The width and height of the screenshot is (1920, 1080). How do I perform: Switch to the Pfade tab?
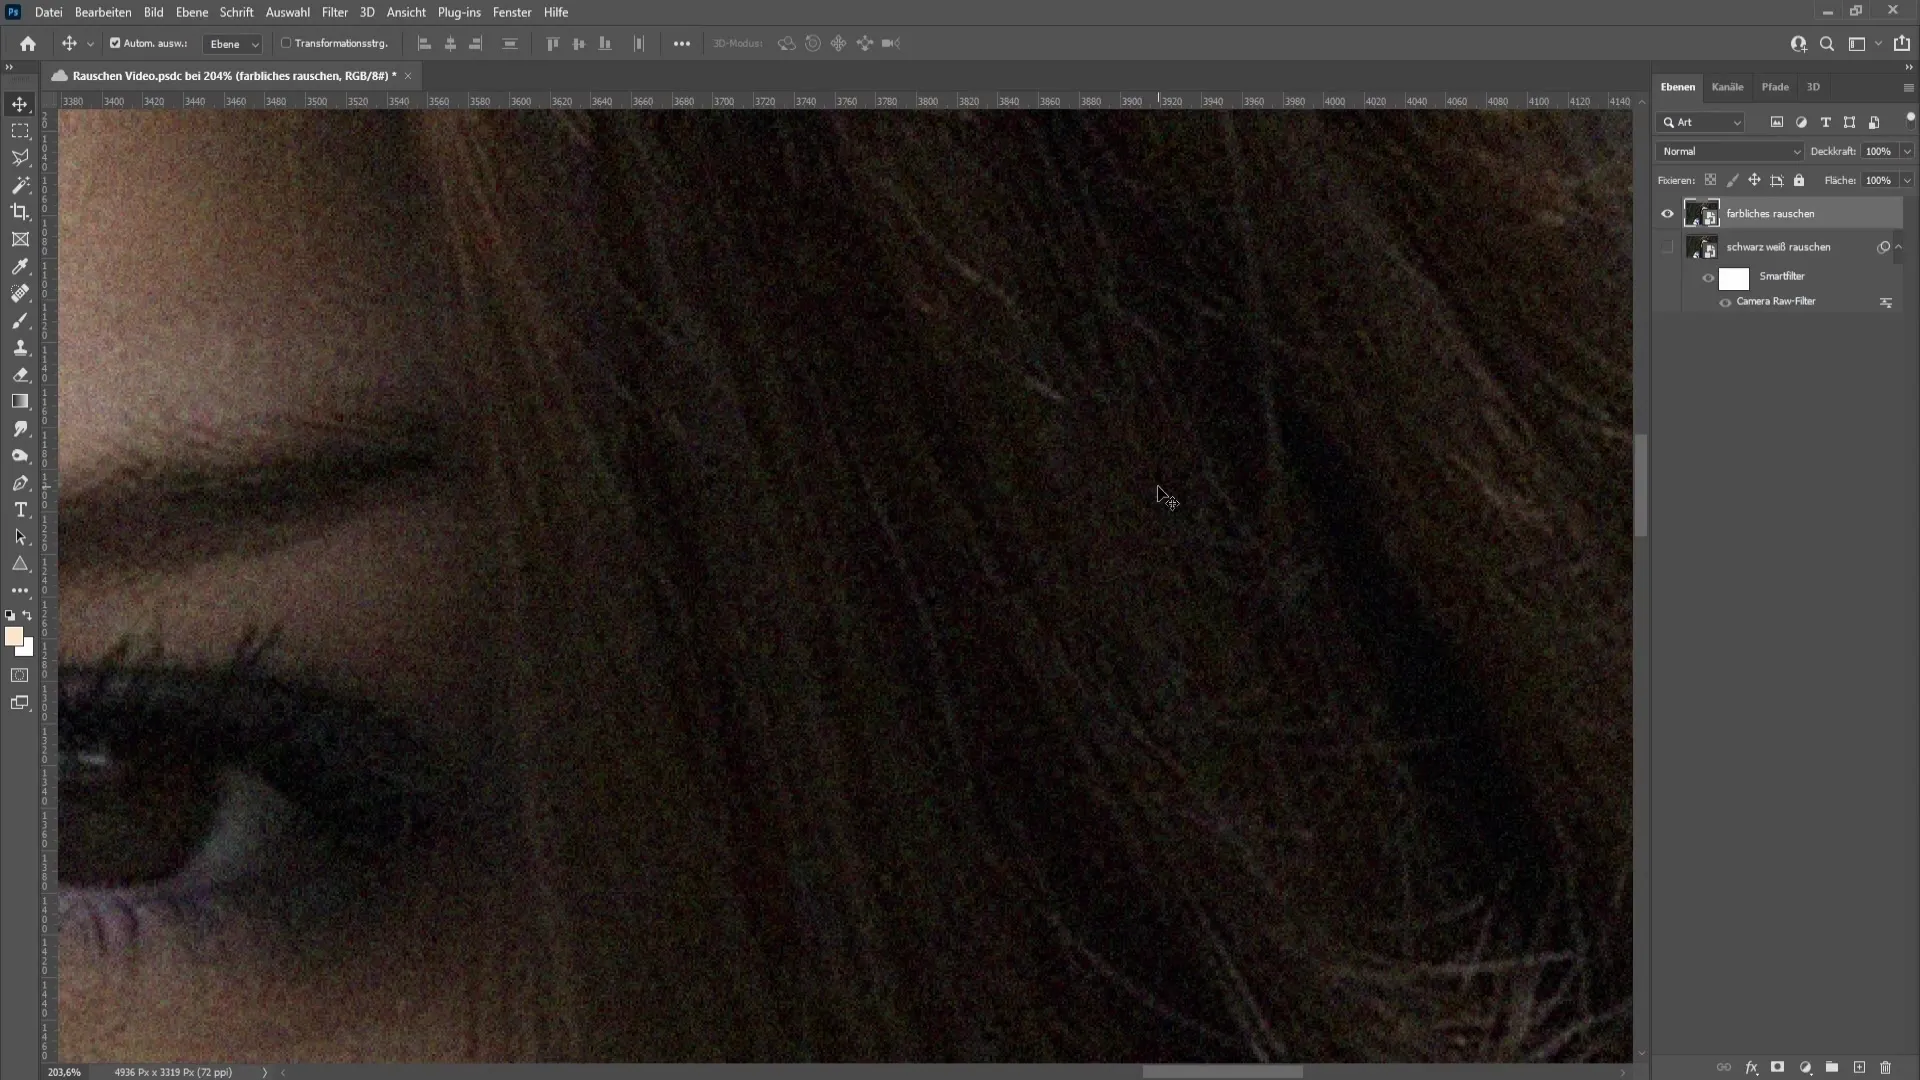(x=1774, y=86)
